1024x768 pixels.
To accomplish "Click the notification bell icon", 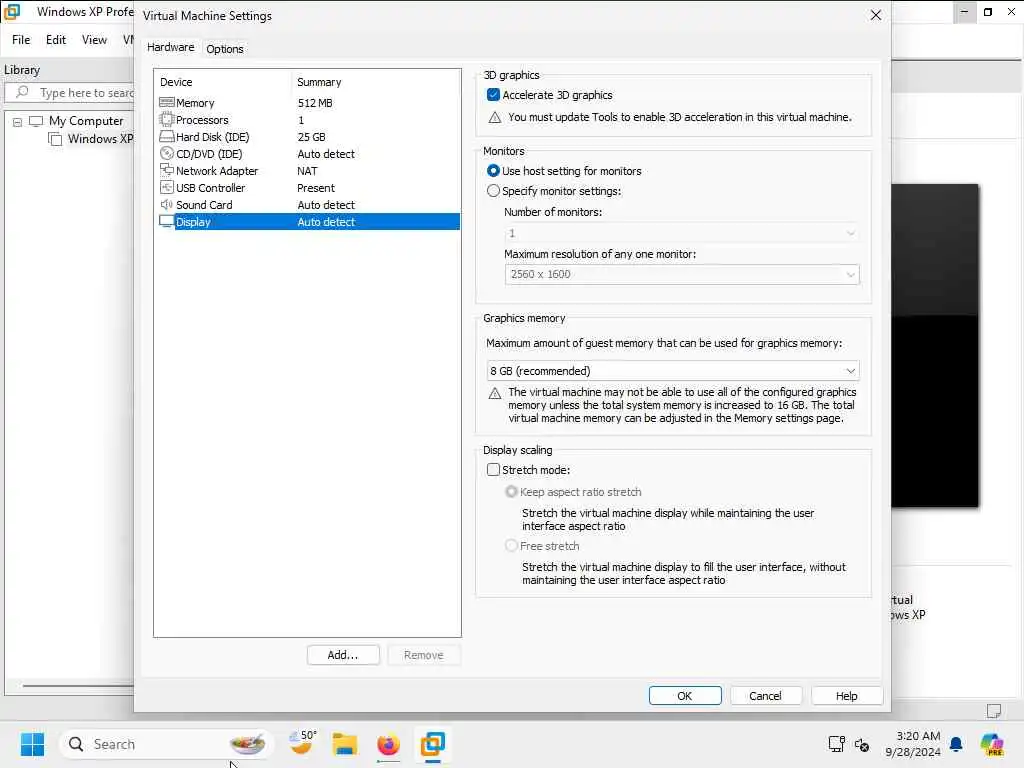I will [956, 744].
